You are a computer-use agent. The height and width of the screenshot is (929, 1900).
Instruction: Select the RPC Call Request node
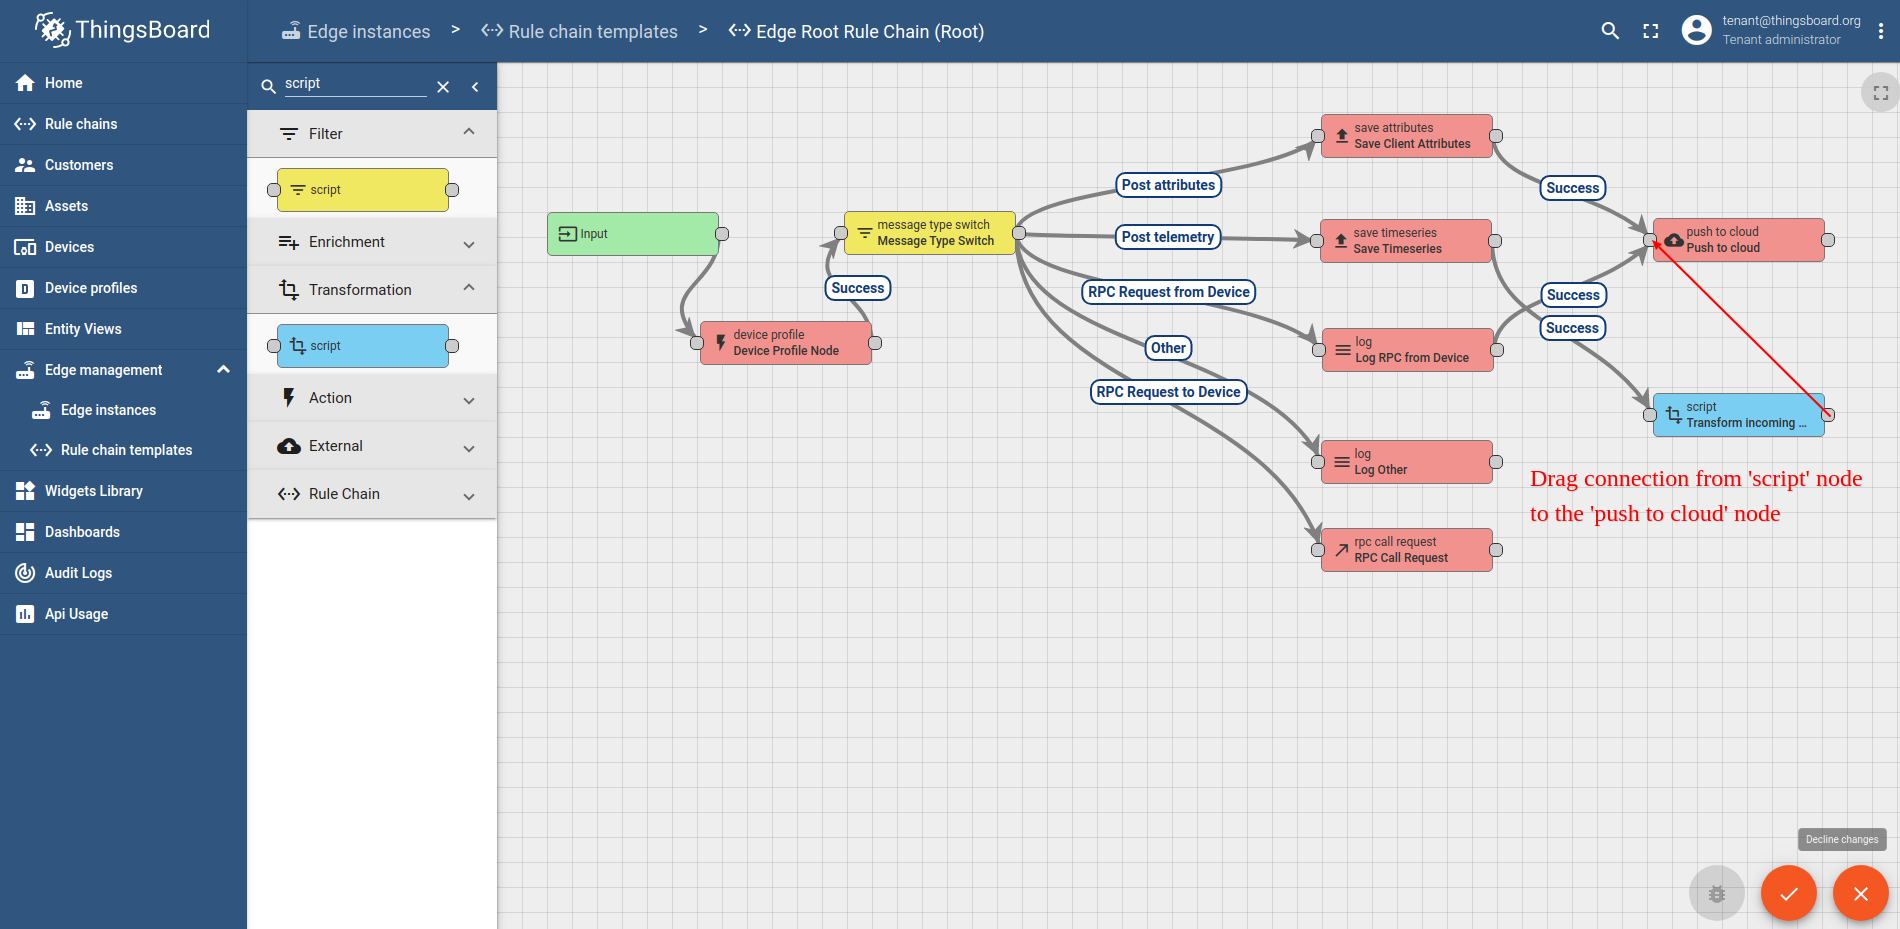[x=1407, y=550]
